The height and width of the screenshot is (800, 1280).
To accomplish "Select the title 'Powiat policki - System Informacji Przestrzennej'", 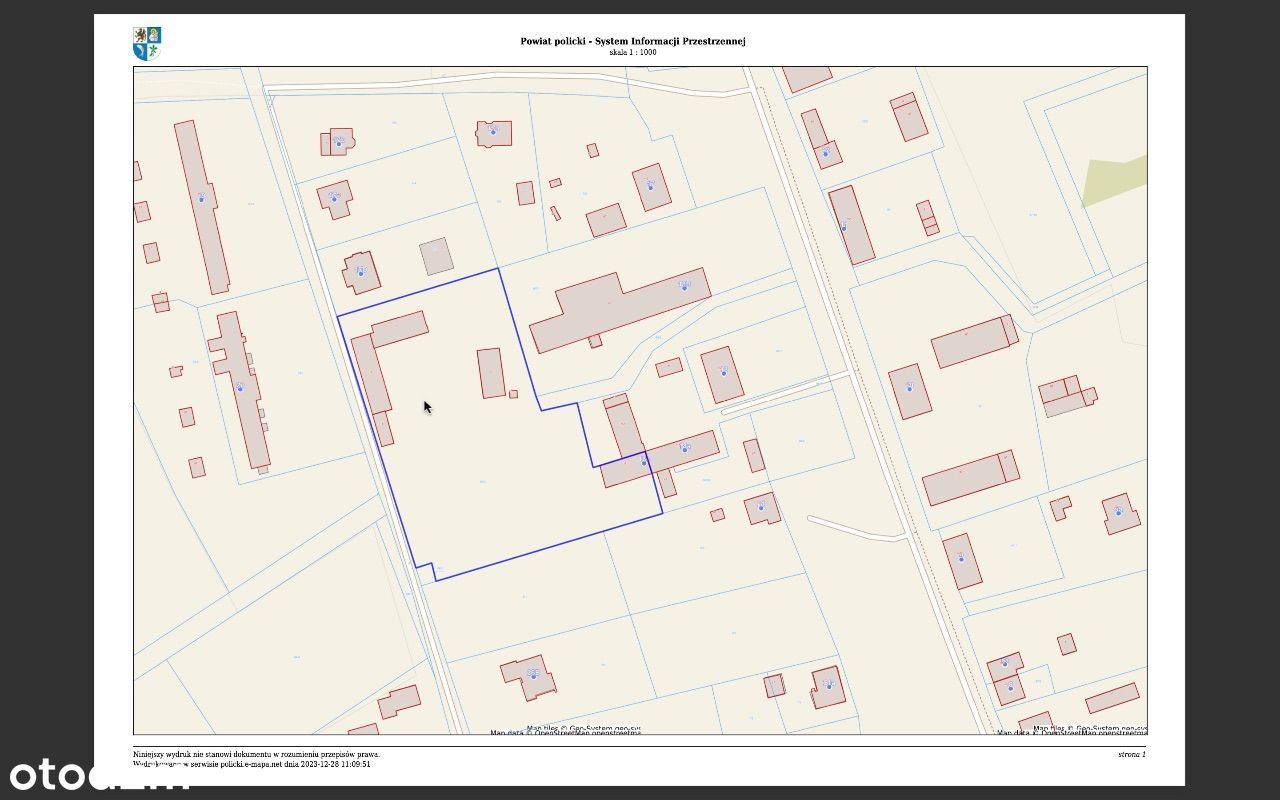I will (633, 41).
